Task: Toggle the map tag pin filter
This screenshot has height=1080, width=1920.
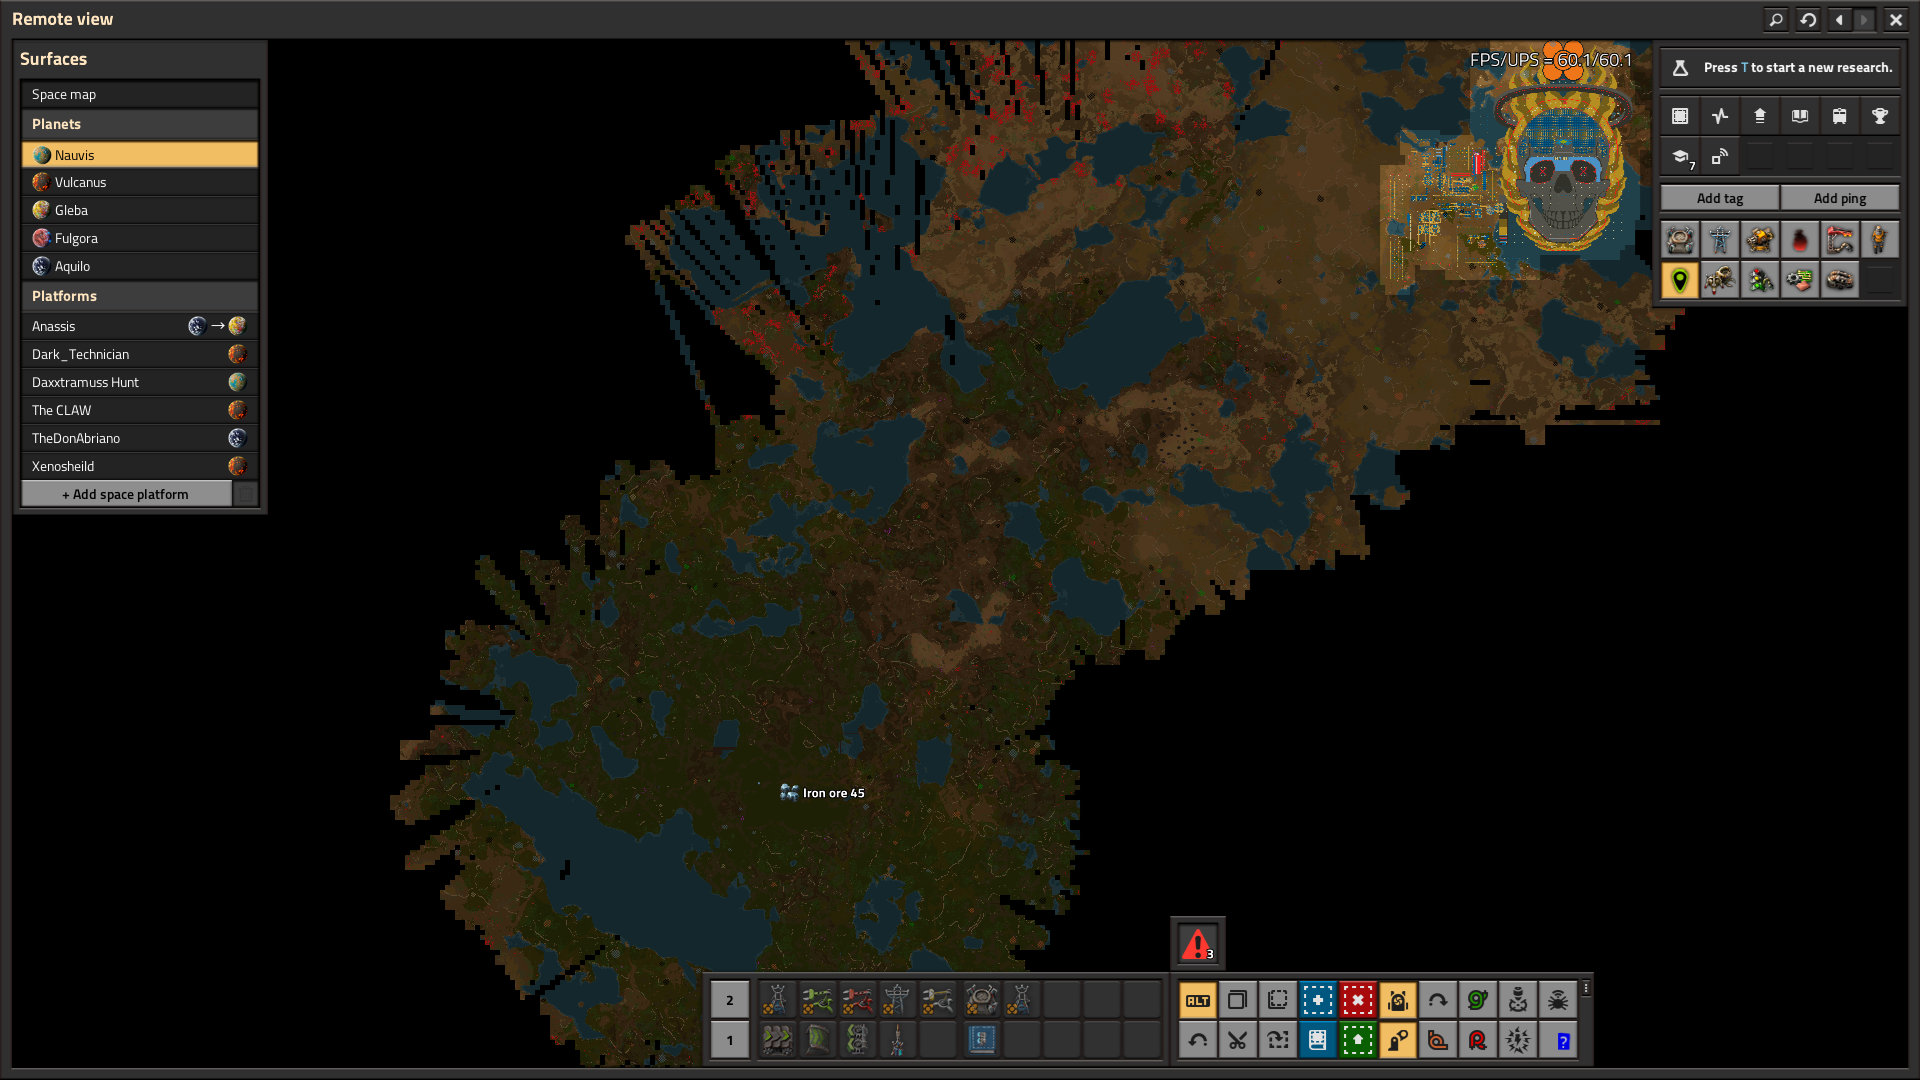Action: click(x=1680, y=280)
